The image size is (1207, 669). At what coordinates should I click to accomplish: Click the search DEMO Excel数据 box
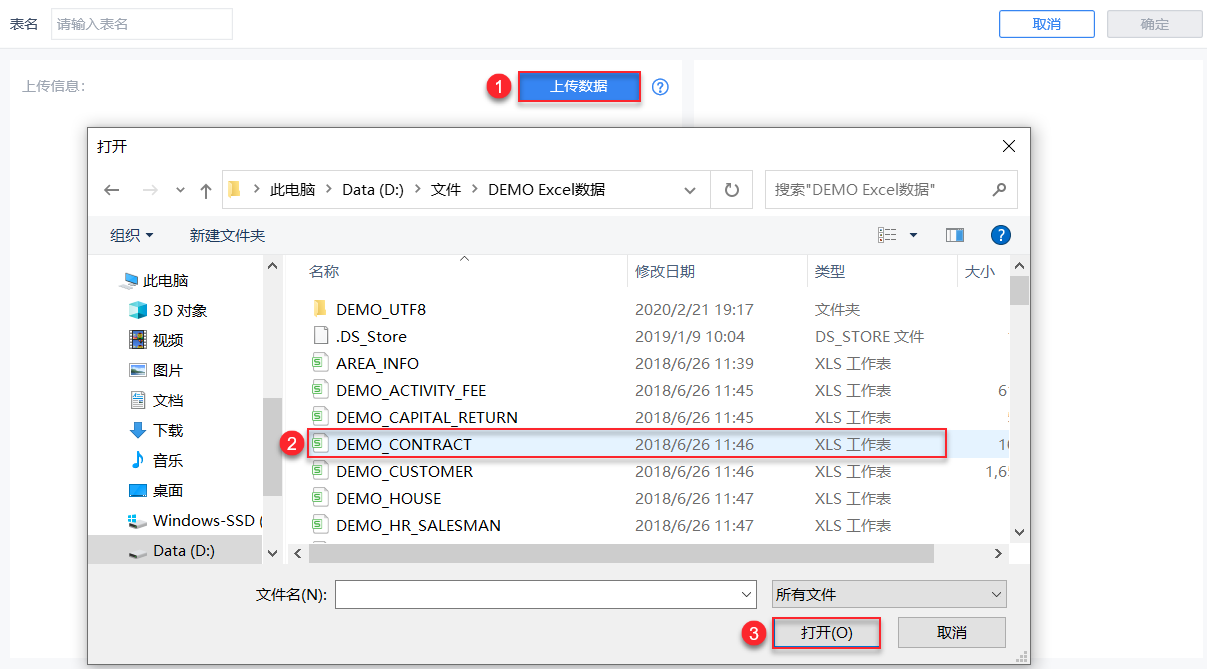pos(891,190)
